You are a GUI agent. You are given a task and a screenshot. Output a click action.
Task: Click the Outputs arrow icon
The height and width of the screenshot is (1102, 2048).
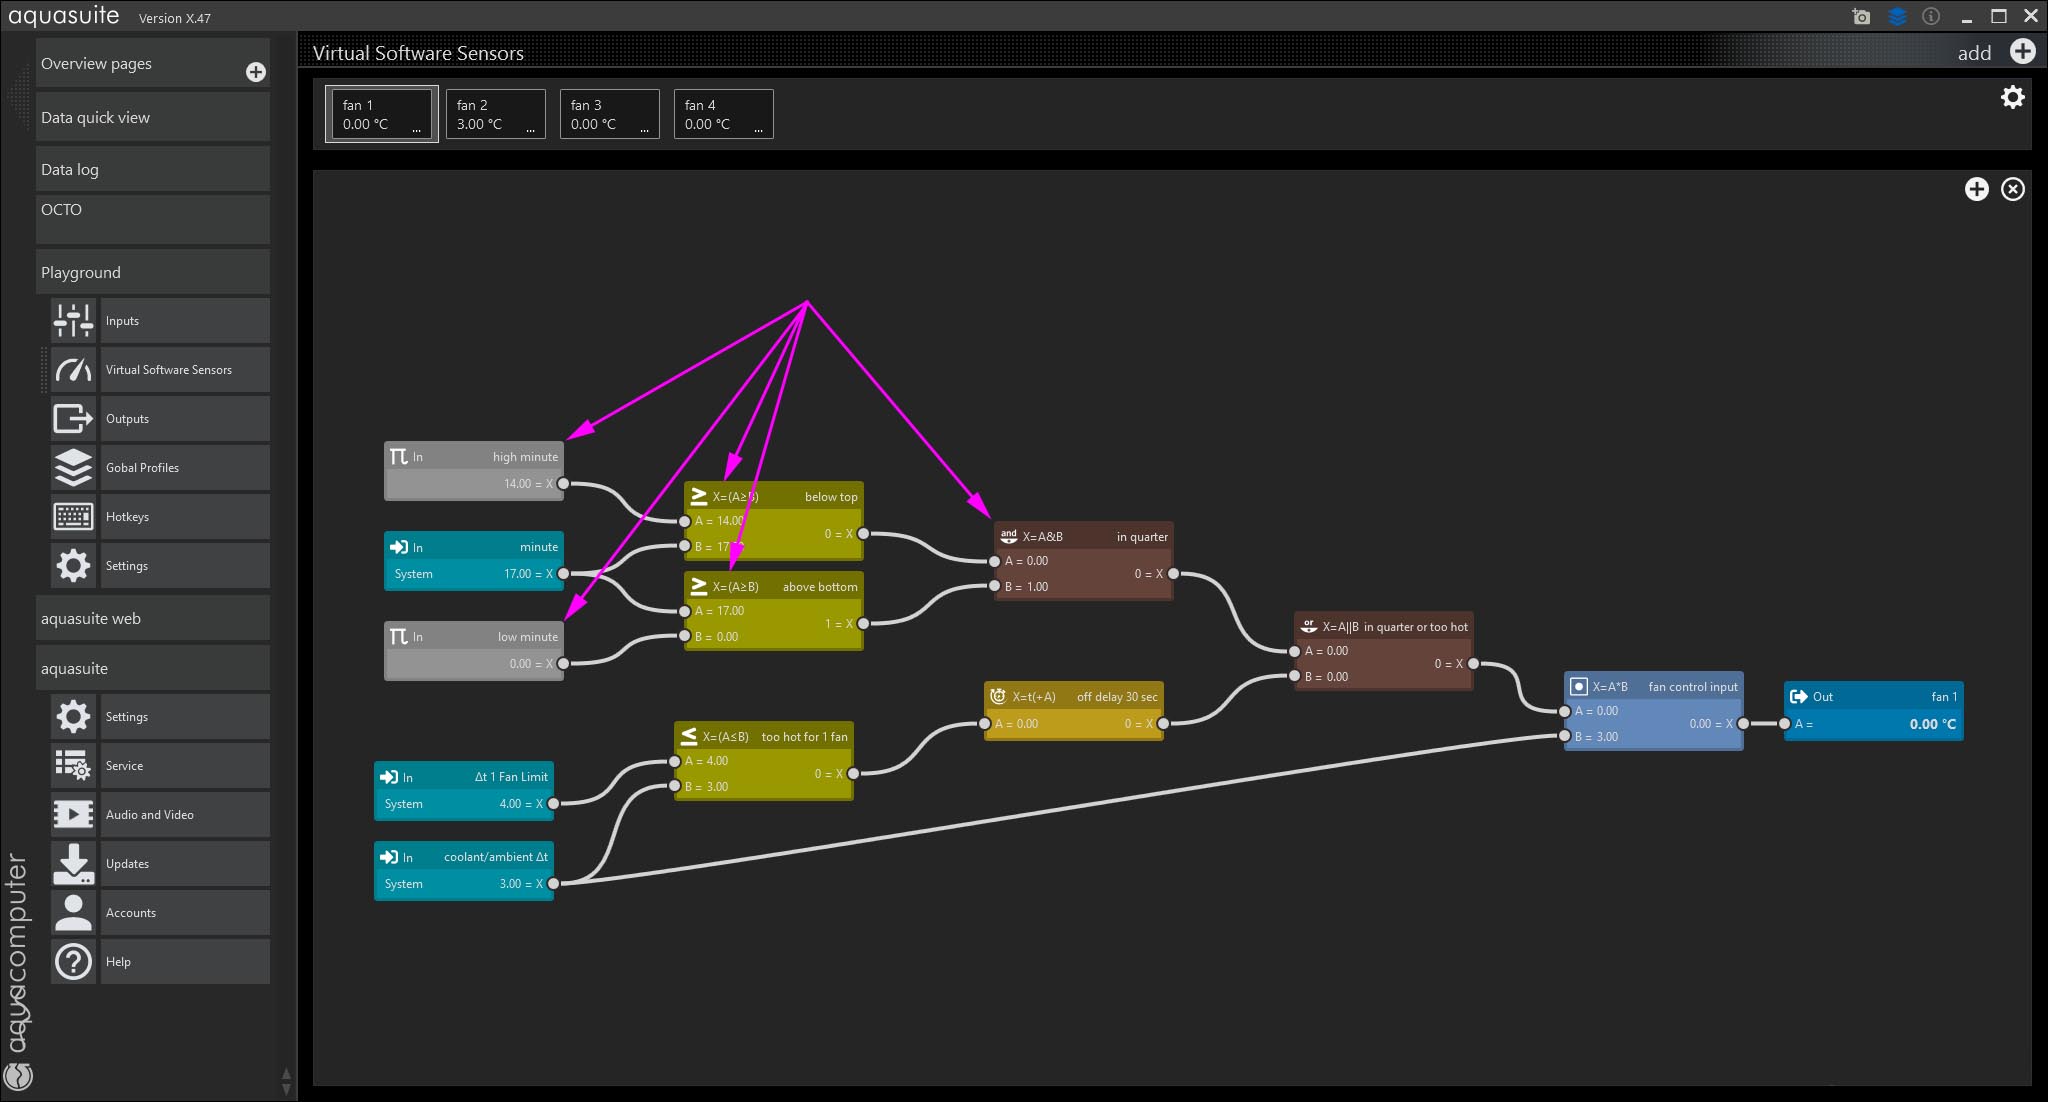tap(73, 419)
